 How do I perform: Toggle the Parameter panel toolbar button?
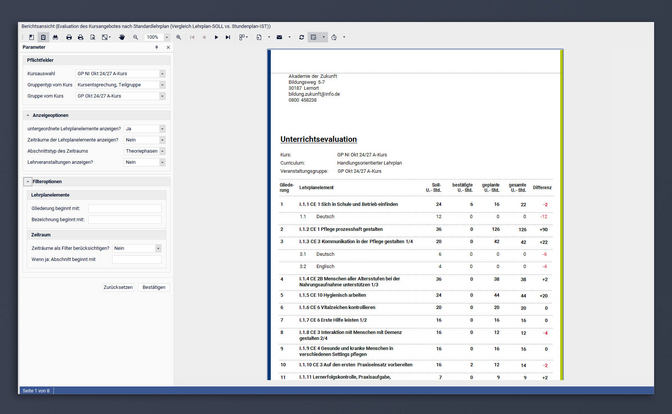click(43, 36)
